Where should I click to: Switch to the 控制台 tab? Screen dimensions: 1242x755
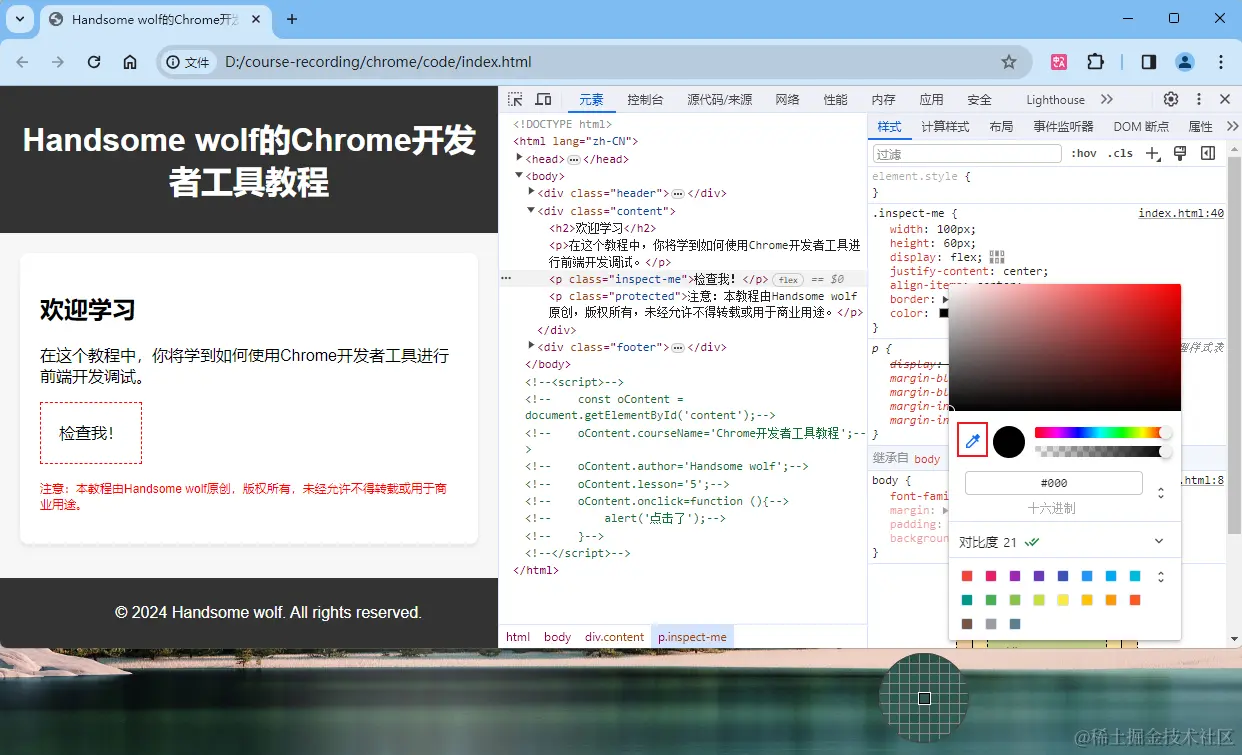pyautogui.click(x=645, y=100)
